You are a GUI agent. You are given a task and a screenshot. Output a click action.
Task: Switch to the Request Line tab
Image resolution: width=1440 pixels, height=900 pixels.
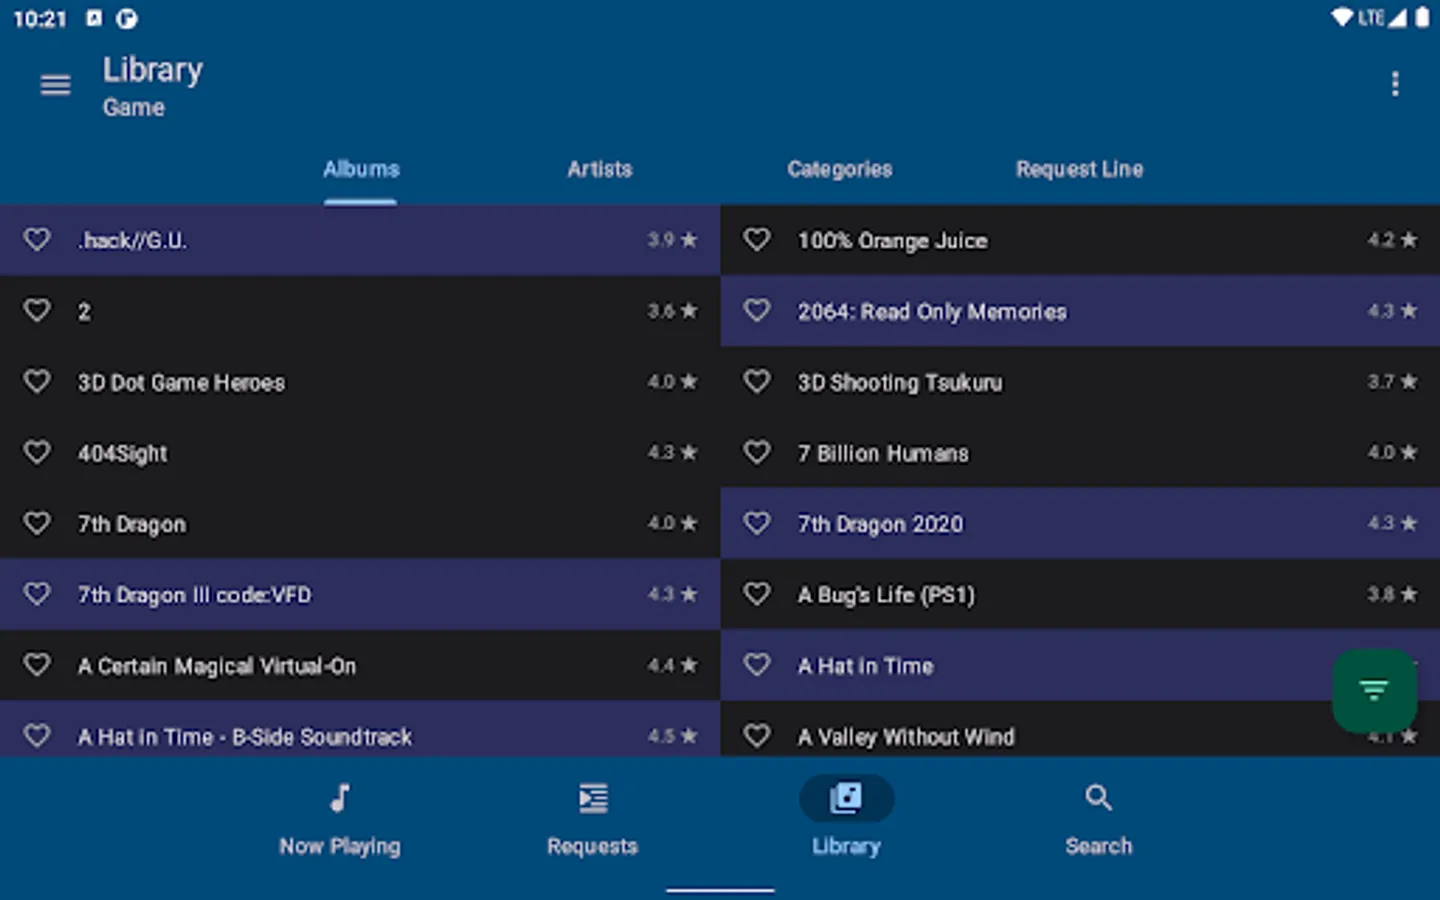click(x=1080, y=169)
